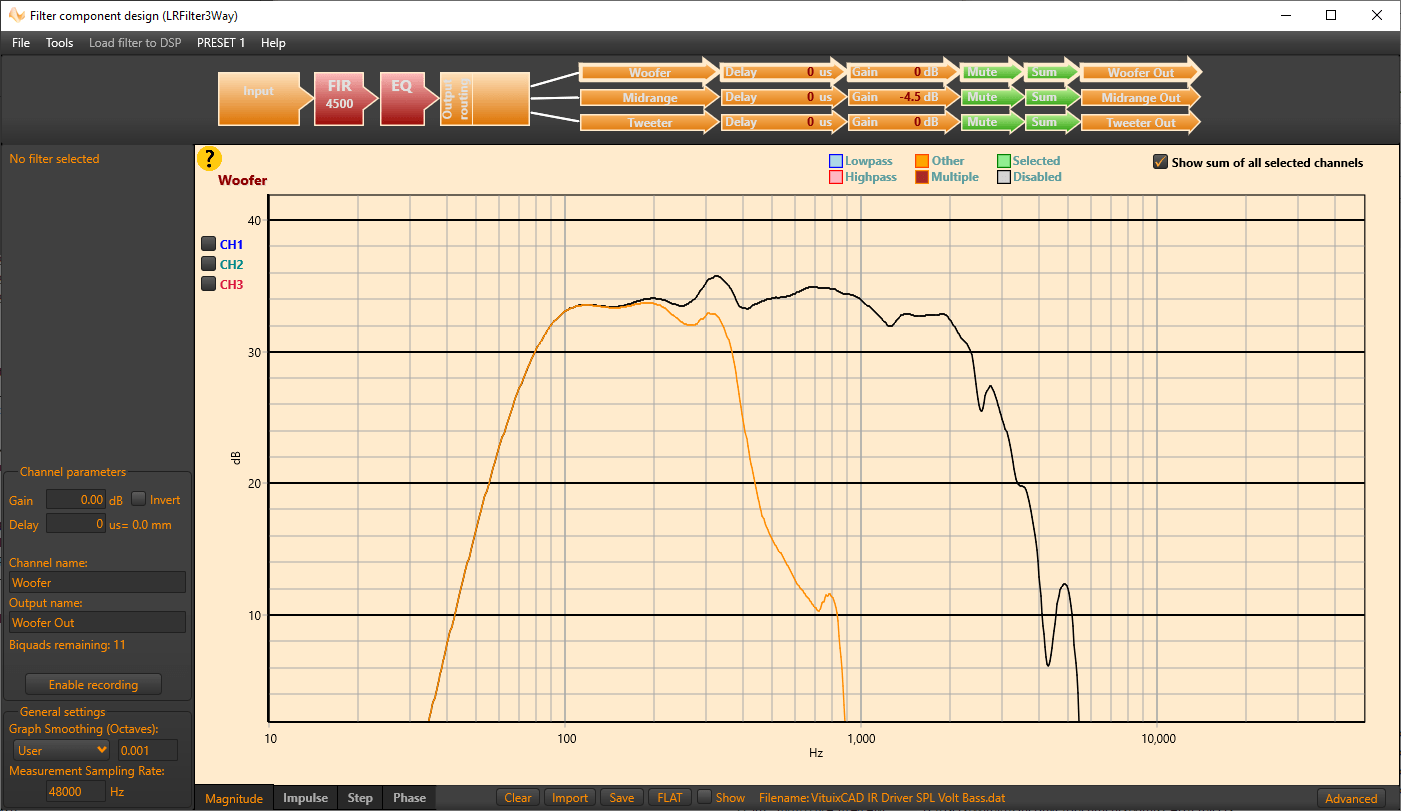Click the Midrange Gain -4.5 dB block
1401x811 pixels.
click(x=903, y=97)
